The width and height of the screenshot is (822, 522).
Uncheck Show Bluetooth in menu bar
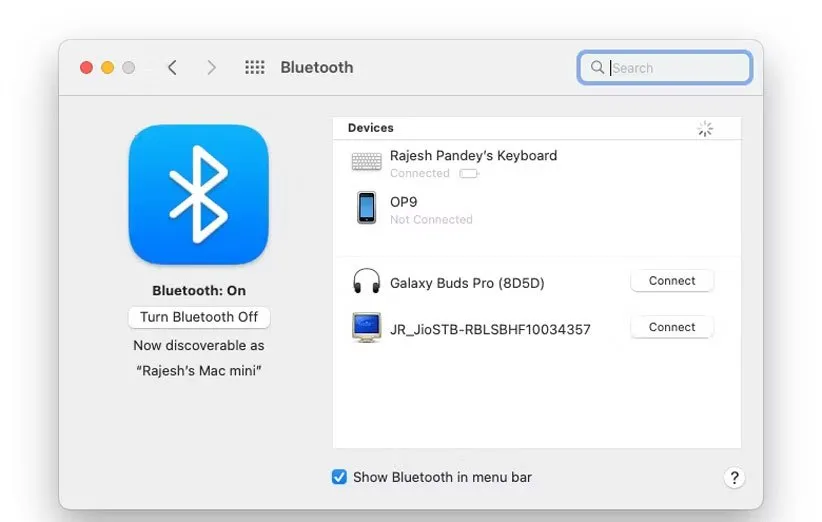coord(340,477)
